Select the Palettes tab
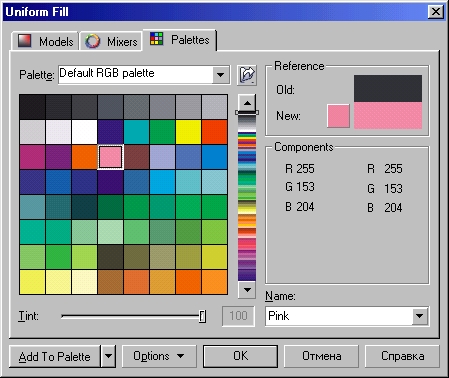The width and height of the screenshot is (449, 378). pos(180,40)
